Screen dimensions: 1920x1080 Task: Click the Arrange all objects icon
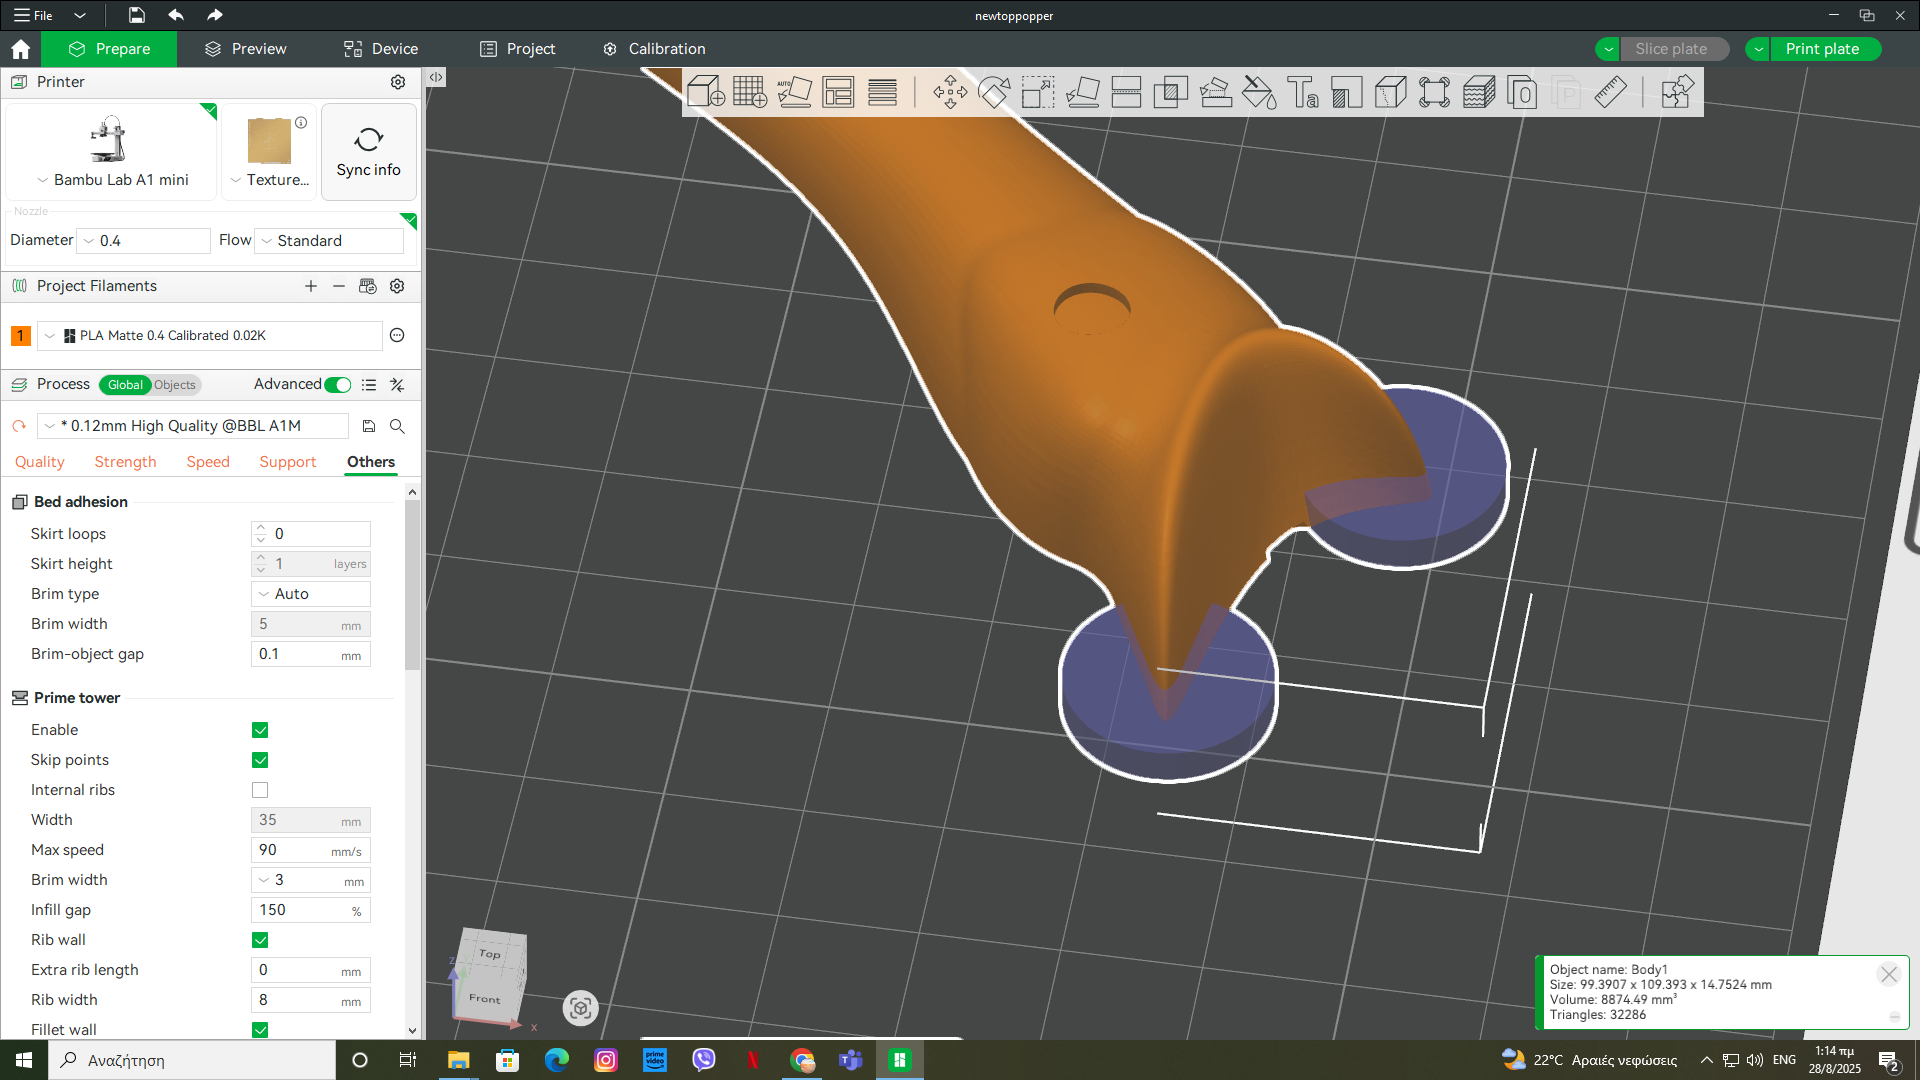[x=838, y=92]
